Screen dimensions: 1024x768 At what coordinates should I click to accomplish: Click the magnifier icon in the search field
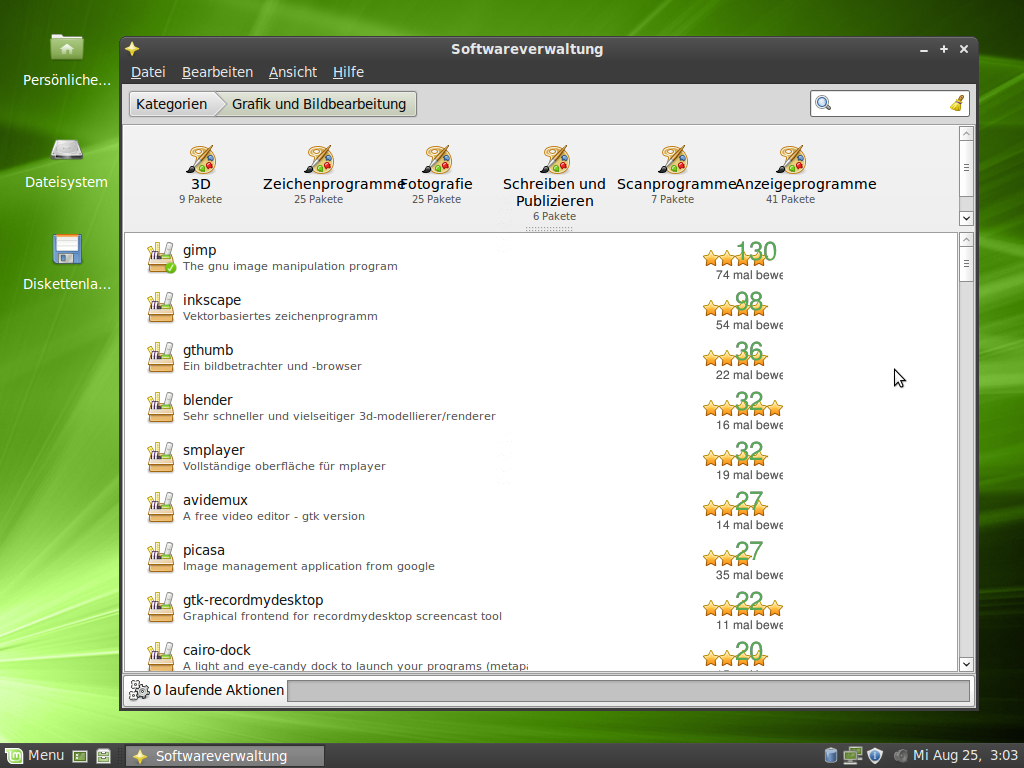[x=822, y=103]
